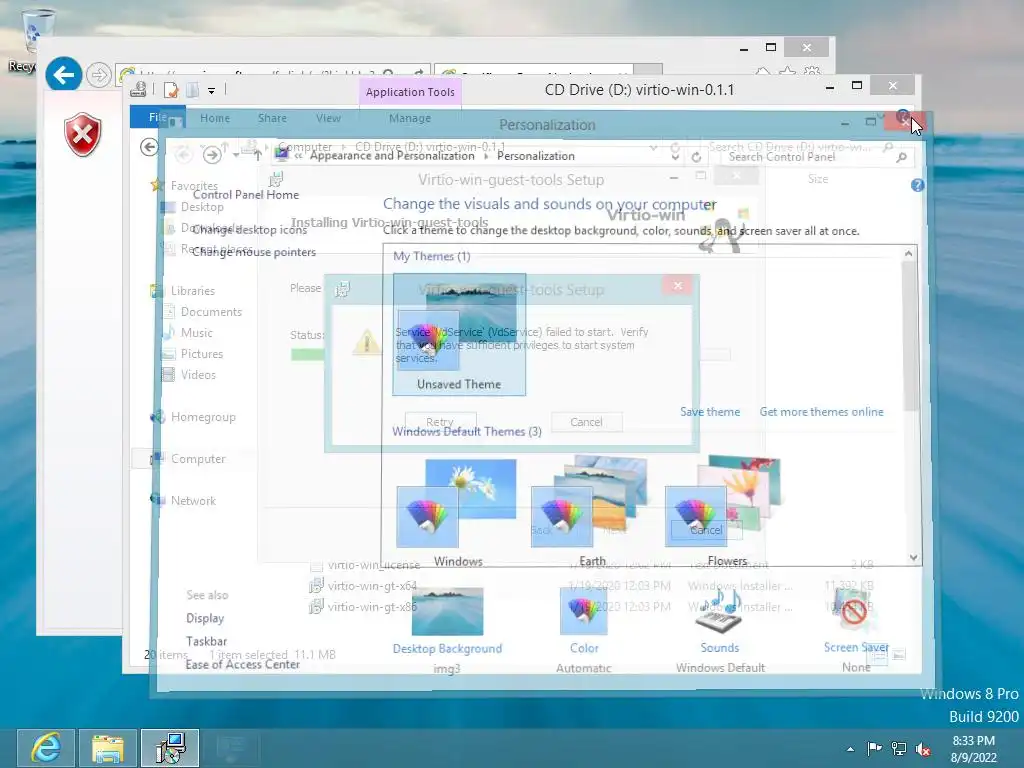This screenshot has height=768, width=1024.
Task: Click the Application Tools contextual tab header
Action: click(410, 92)
